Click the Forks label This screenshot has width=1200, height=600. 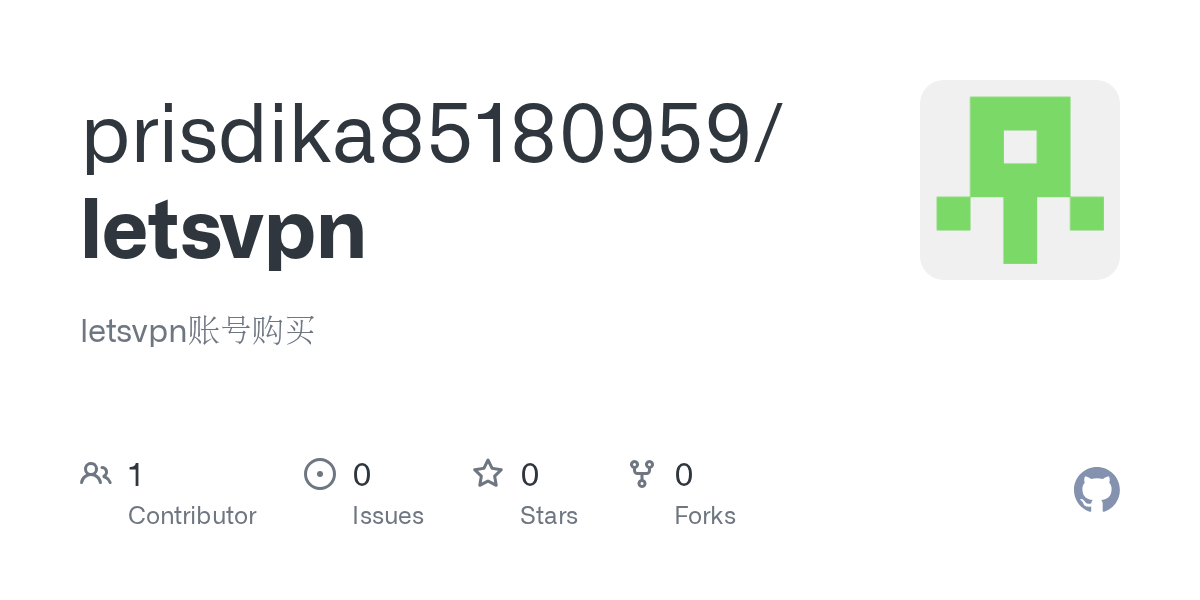tap(705, 516)
